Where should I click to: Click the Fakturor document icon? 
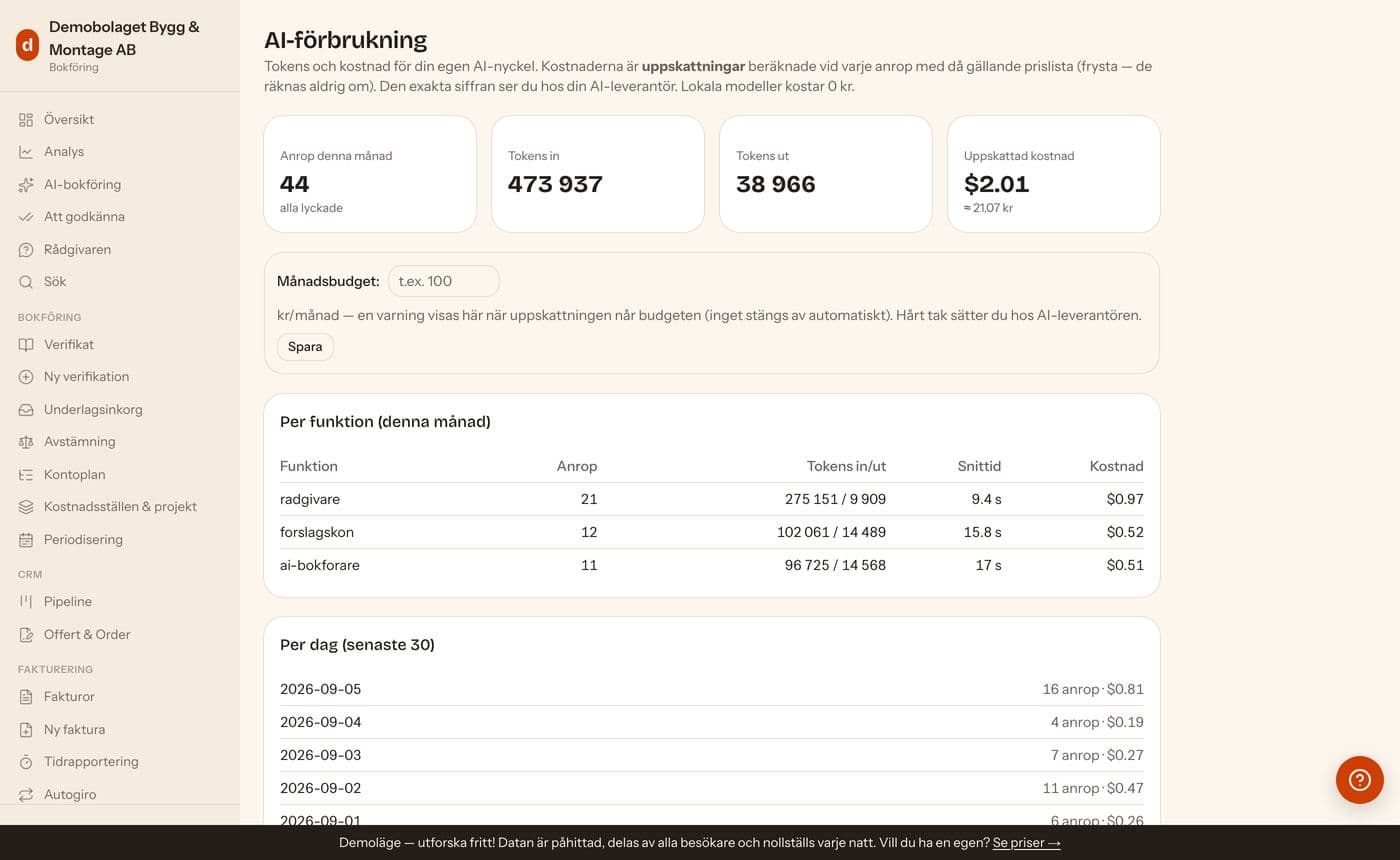coord(26,697)
